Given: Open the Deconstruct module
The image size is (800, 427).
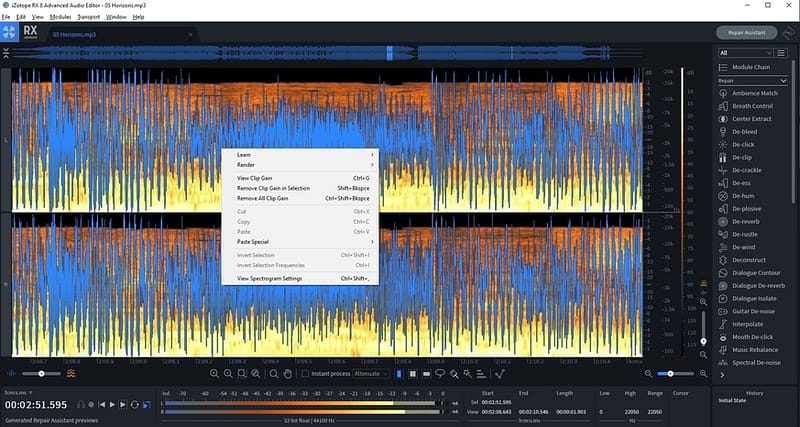Looking at the screenshot, I should pyautogui.click(x=743, y=260).
